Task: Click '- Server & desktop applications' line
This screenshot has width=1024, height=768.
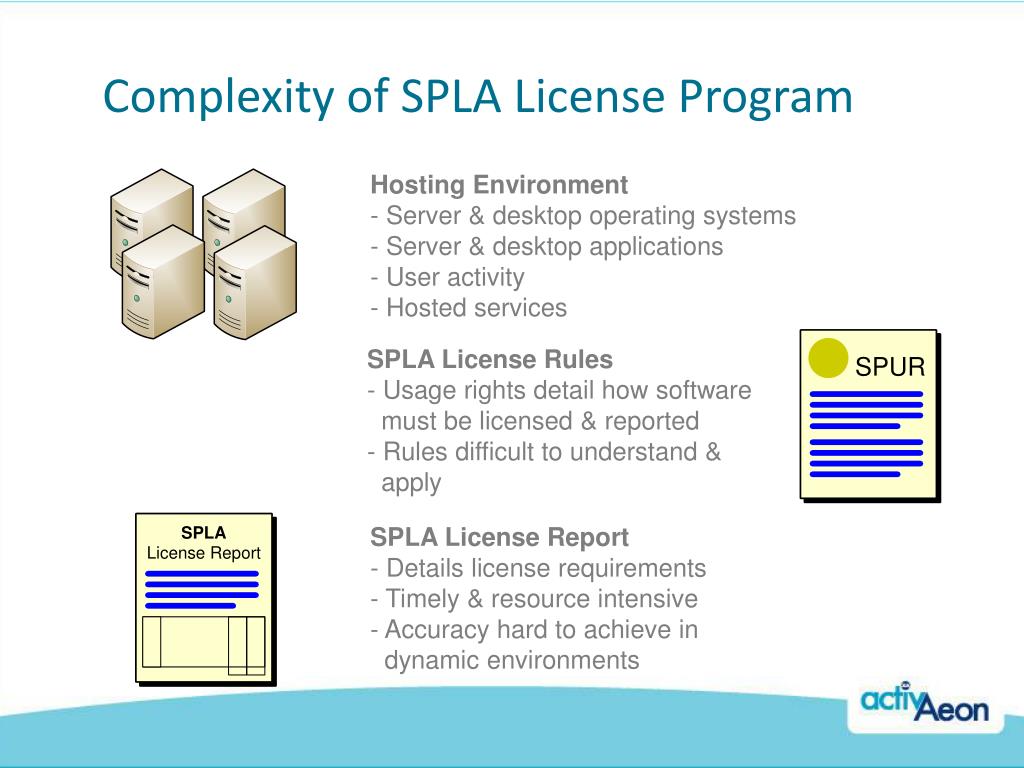Action: (547, 246)
